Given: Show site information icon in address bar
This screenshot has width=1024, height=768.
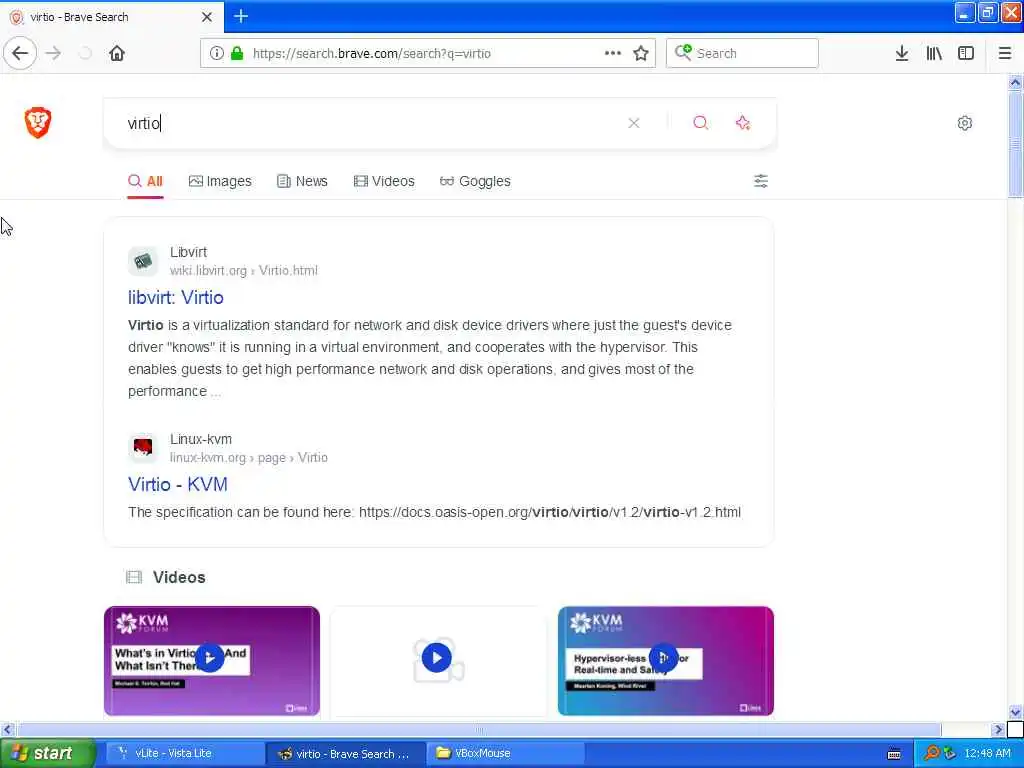Looking at the screenshot, I should (217, 53).
